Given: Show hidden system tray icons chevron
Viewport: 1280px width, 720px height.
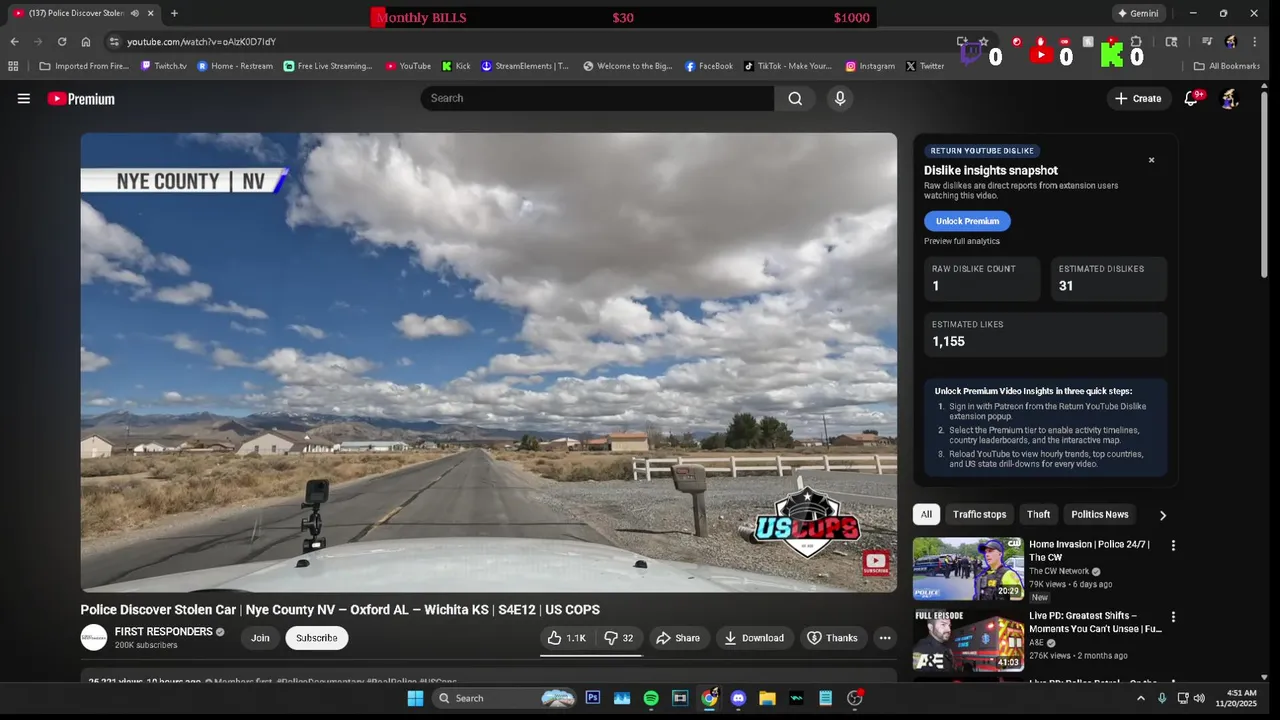Looking at the screenshot, I should pos(1141,698).
